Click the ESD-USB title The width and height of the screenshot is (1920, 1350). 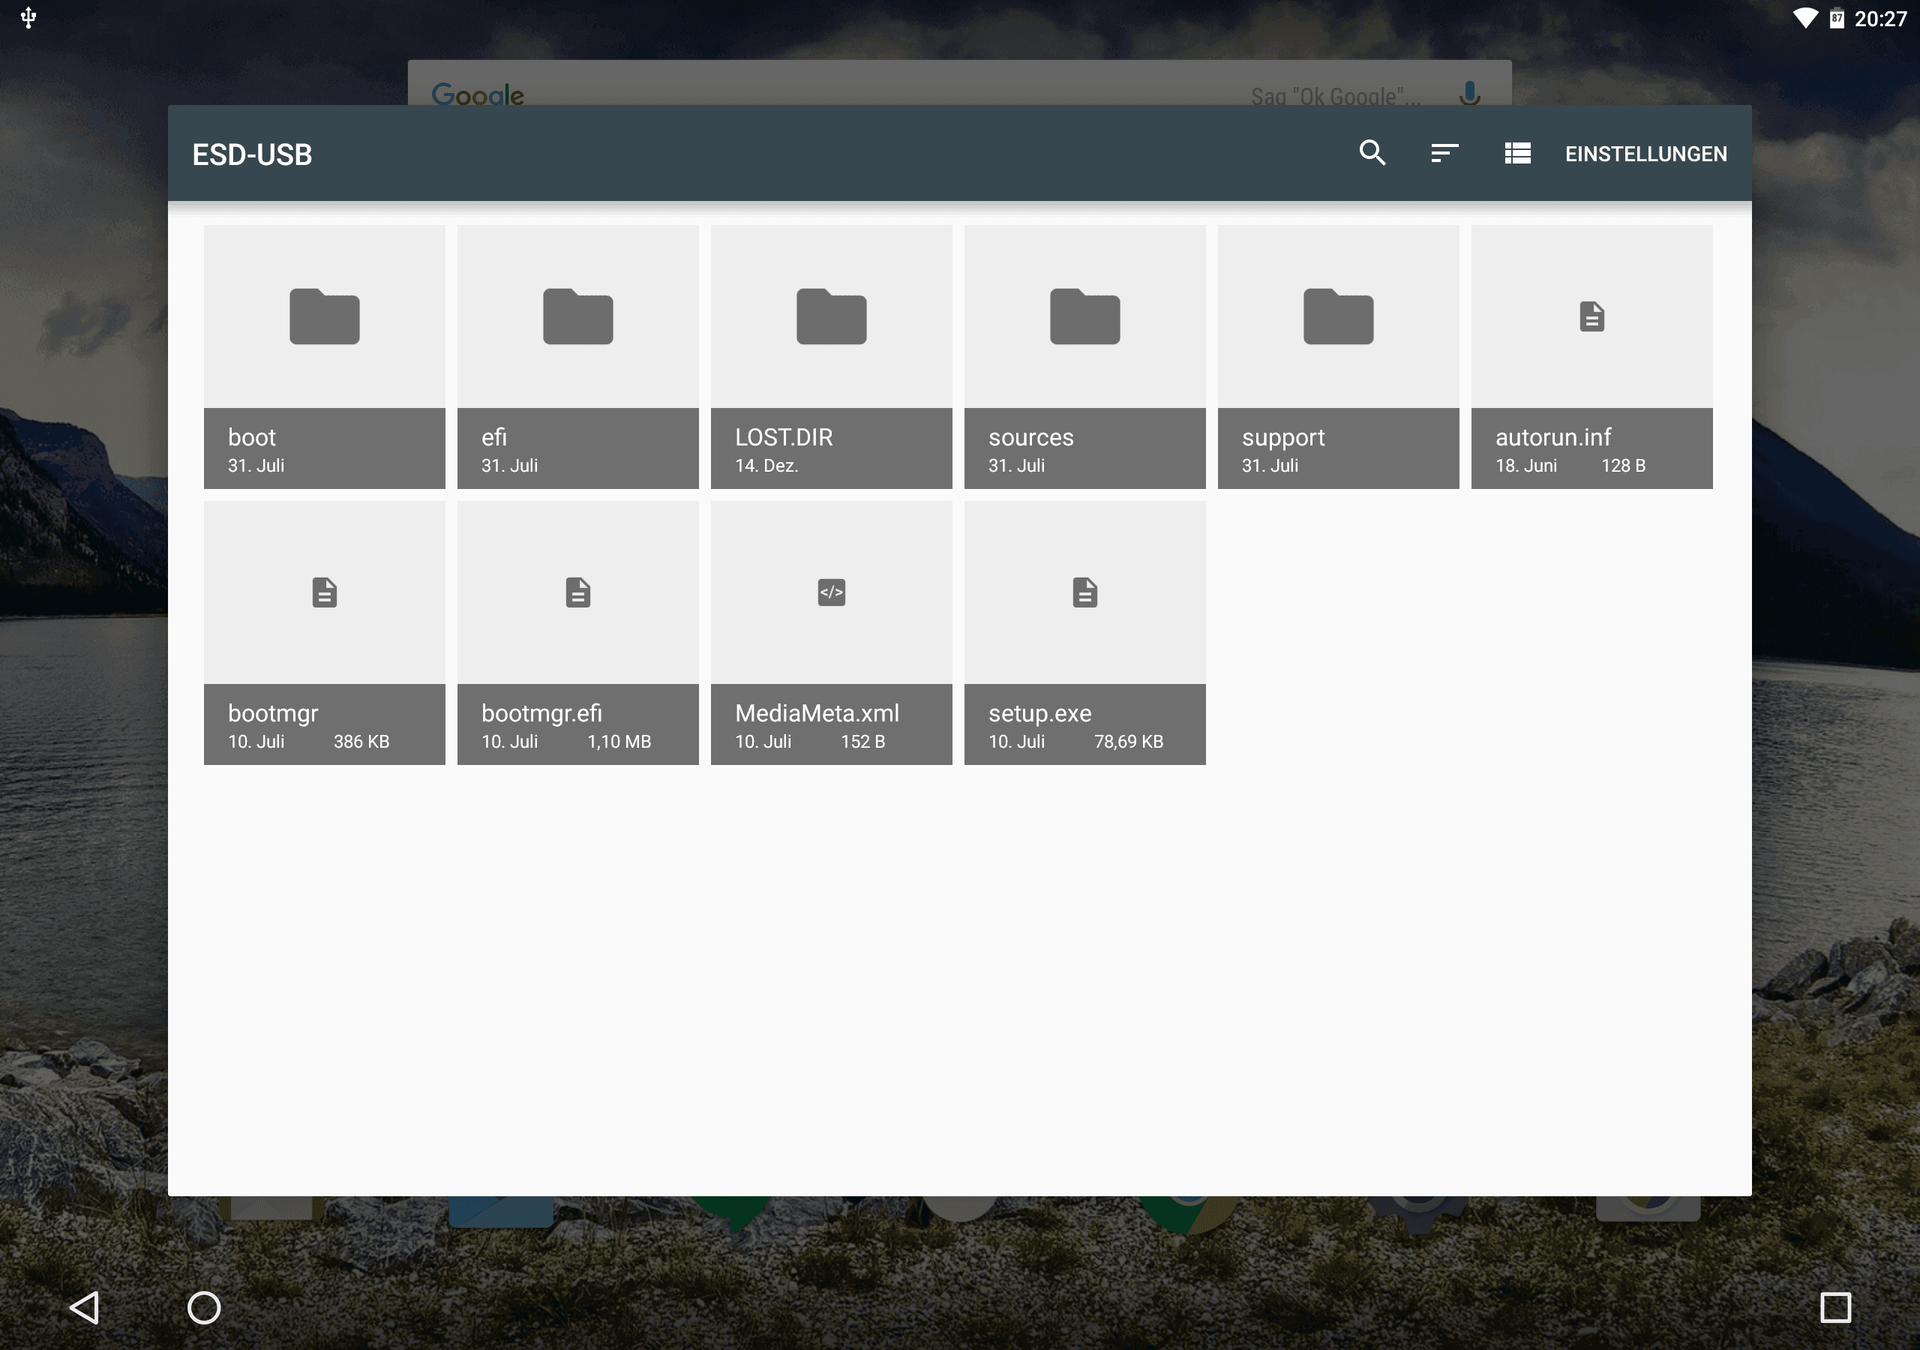(x=252, y=155)
